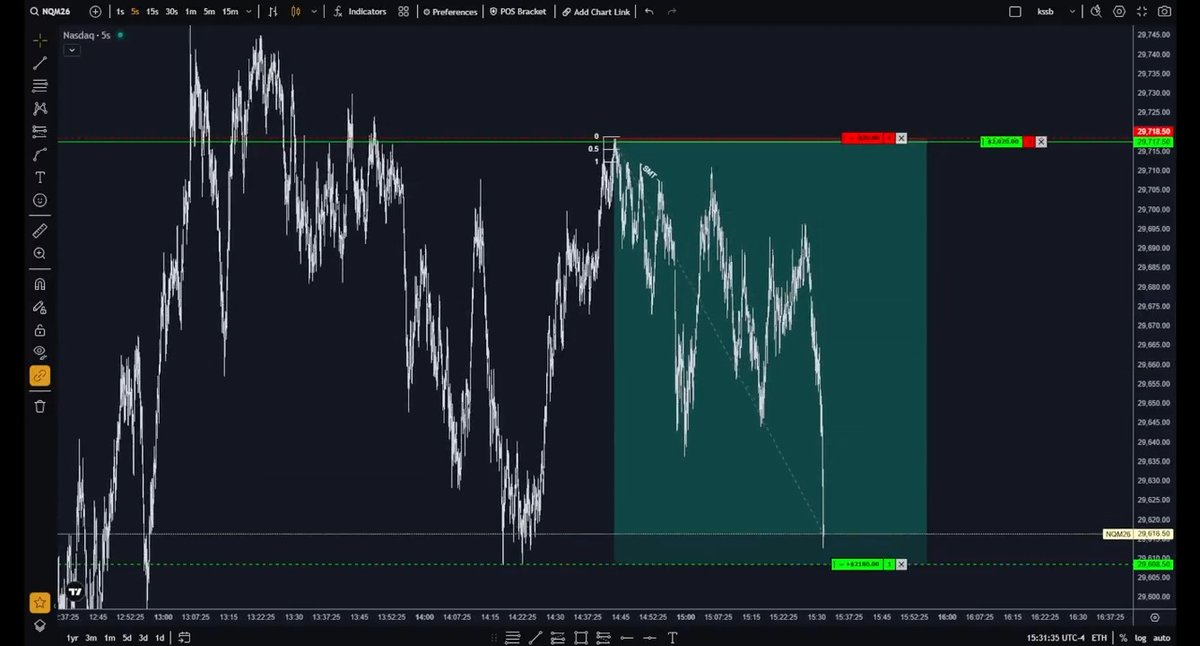Open the emoji icons tool
The width and height of the screenshot is (1200, 646).
tap(40, 200)
